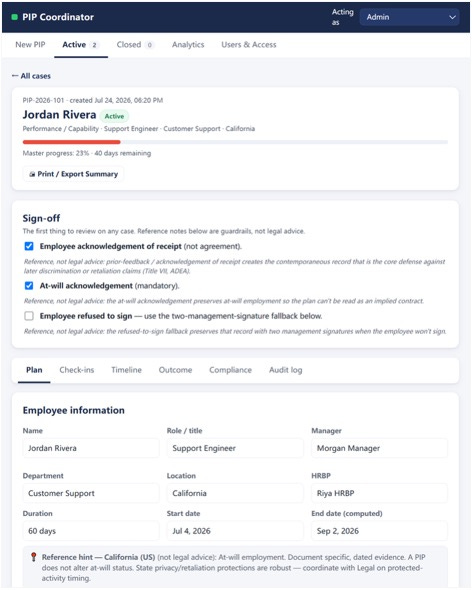Uncheck the At-will acknowledgement checkbox
Screen dimensions: 472x590
29,286
